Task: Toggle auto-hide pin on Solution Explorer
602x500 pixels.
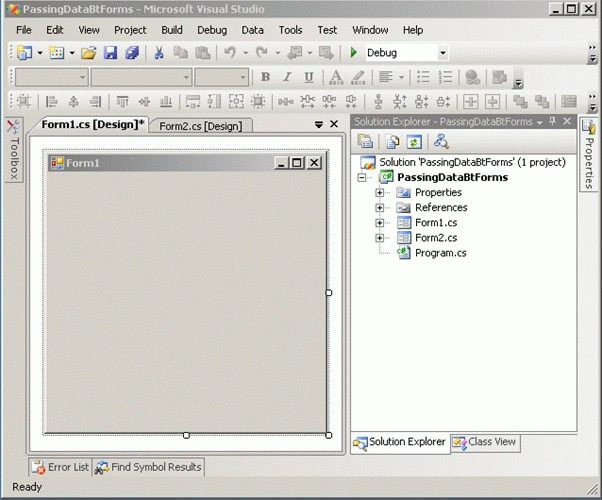Action: (x=553, y=121)
